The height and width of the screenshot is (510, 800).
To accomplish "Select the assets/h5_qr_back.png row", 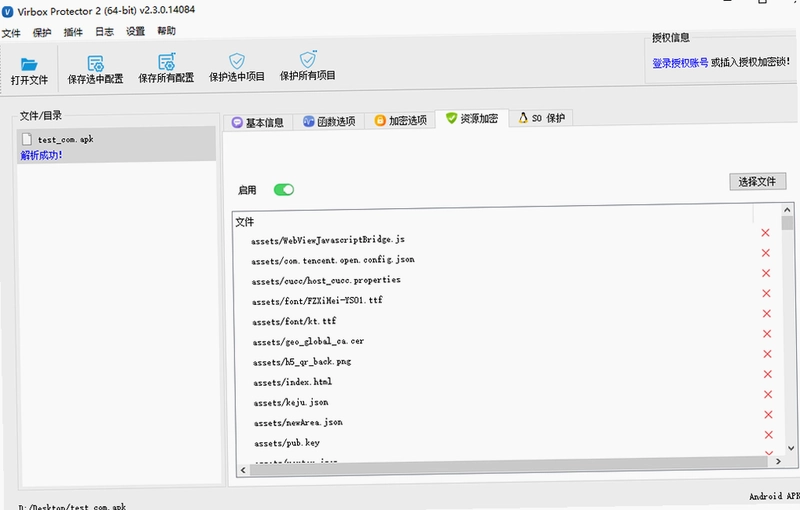I will point(302,362).
